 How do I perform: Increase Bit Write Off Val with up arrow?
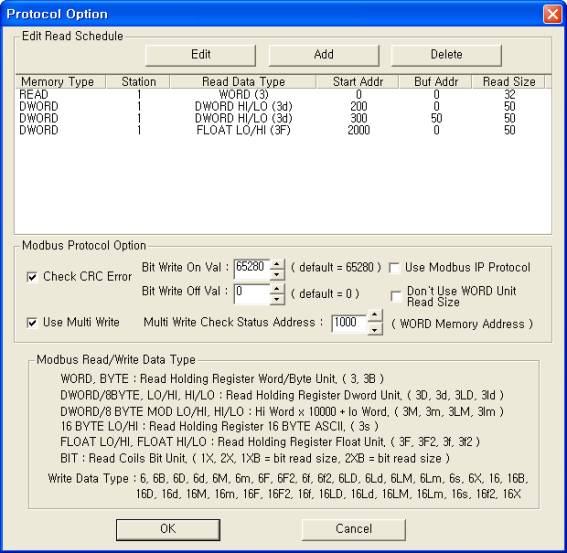[x=277, y=289]
